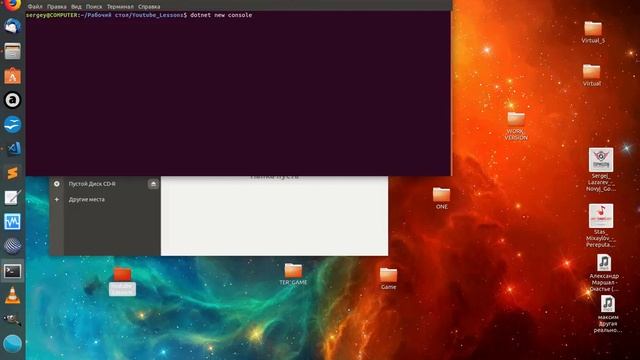Image resolution: width=640 pixels, height=360 pixels.
Task: Launch Sublime Text from the dock
Action: [x=12, y=173]
